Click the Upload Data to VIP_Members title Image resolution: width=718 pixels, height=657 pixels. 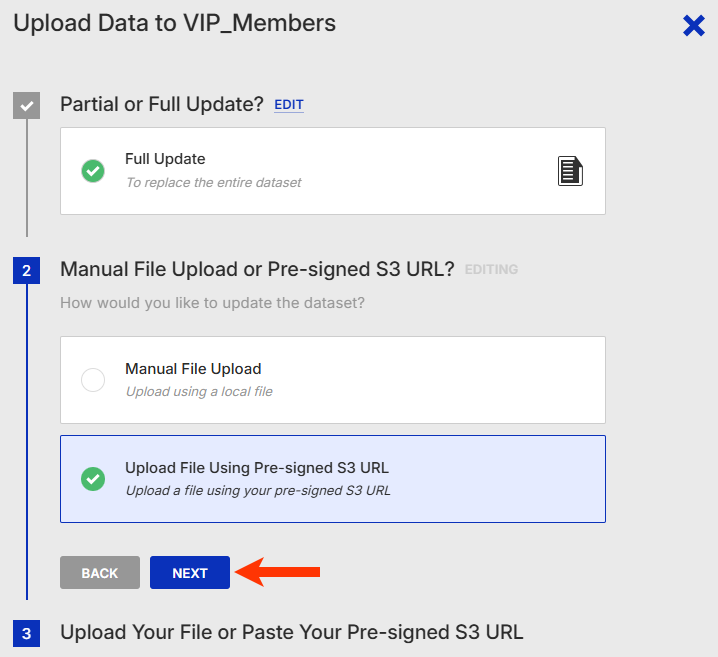pos(174,23)
